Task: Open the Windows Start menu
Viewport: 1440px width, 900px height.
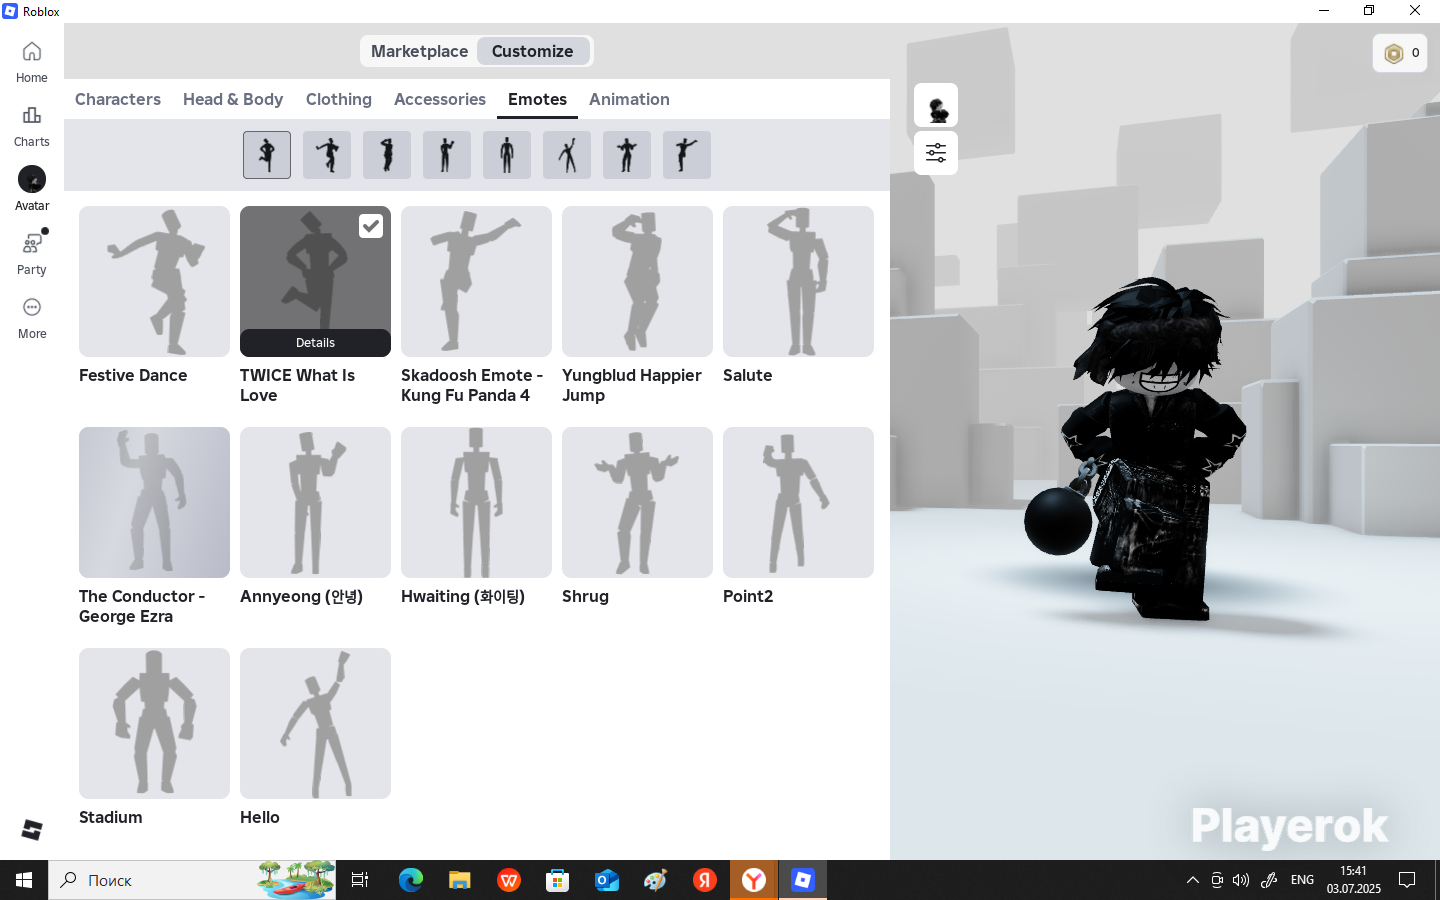Action: tap(24, 880)
